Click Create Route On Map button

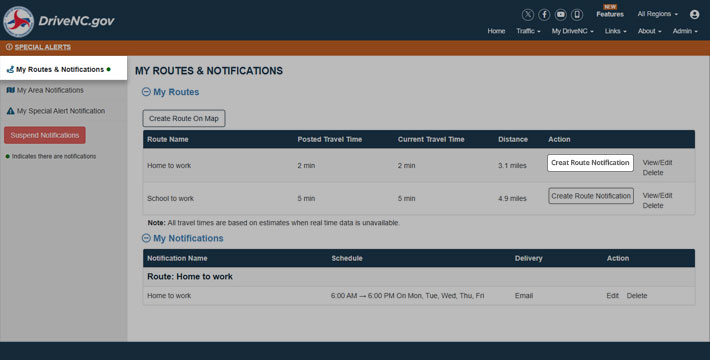tap(184, 119)
